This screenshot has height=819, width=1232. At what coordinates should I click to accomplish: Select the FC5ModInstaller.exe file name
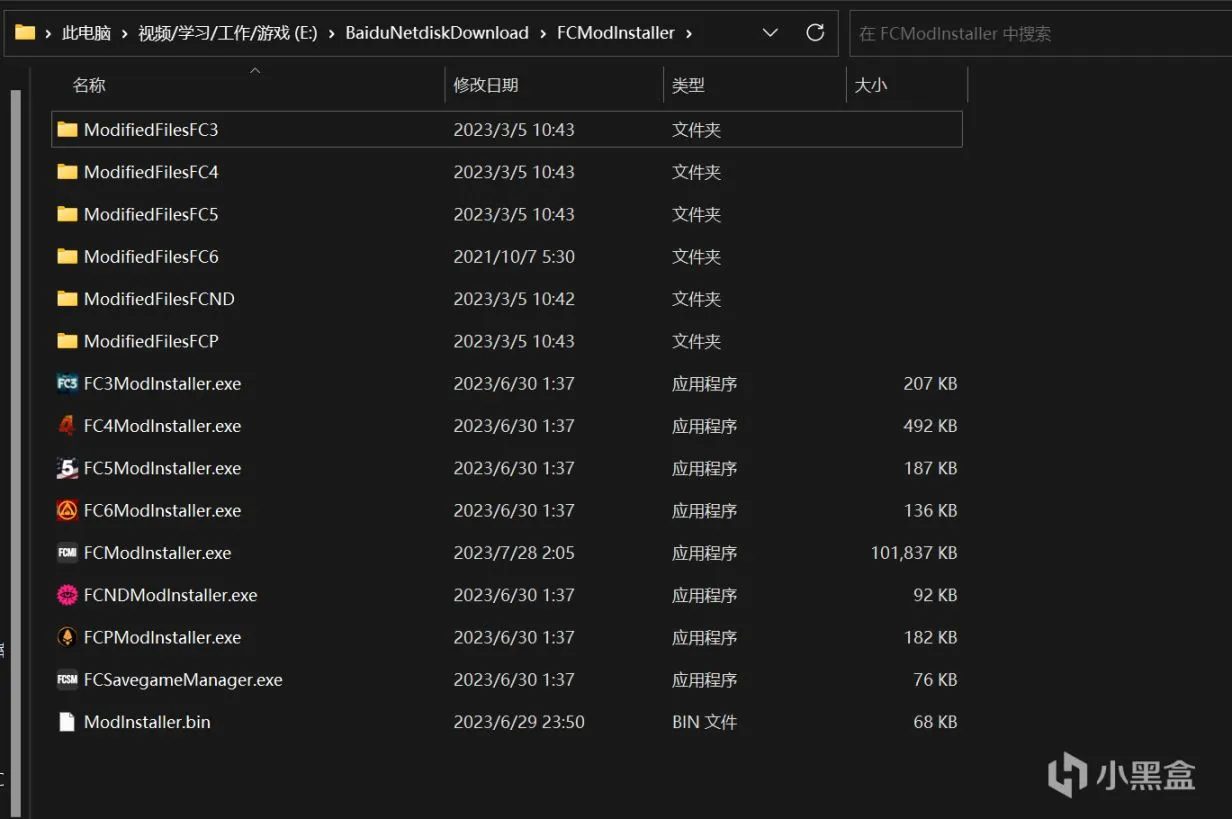[x=162, y=468]
